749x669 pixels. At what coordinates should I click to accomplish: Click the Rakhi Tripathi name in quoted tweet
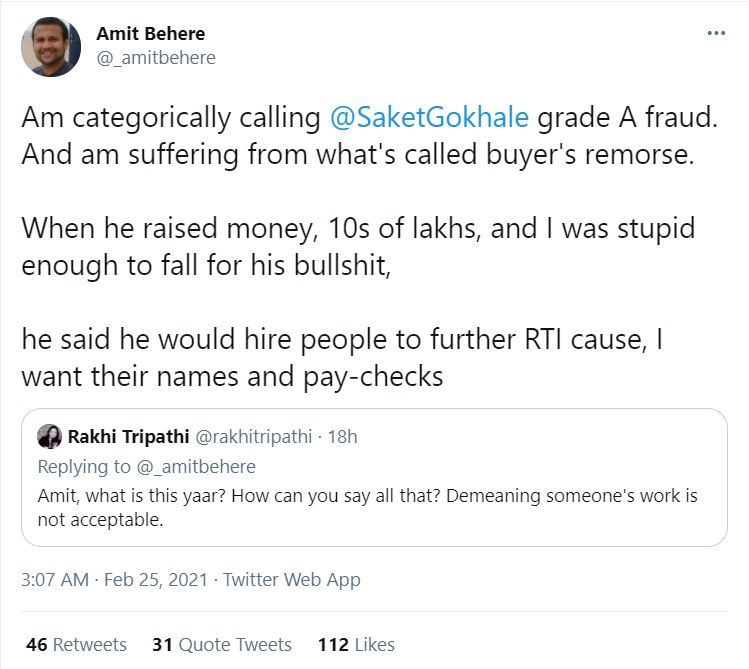(x=125, y=437)
